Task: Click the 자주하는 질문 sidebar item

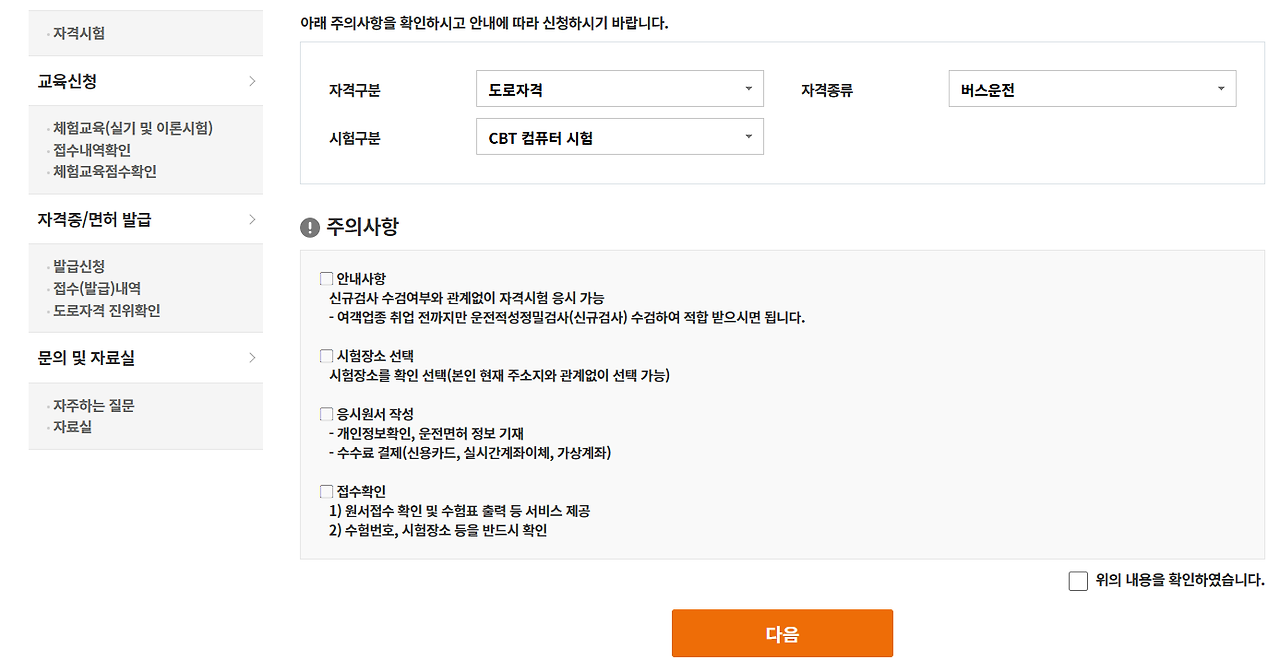Action: [88, 405]
